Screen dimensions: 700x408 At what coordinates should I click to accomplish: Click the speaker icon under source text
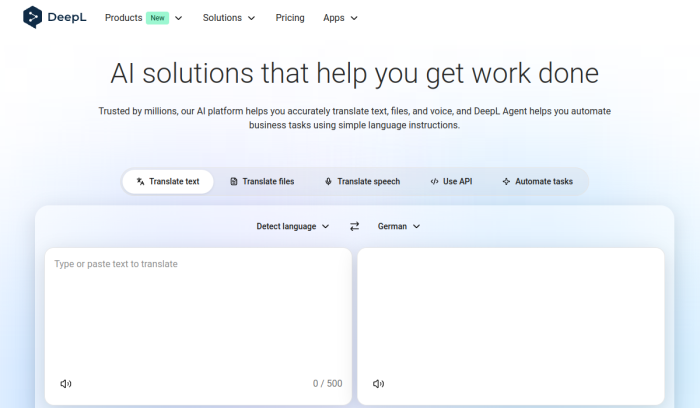[66, 383]
